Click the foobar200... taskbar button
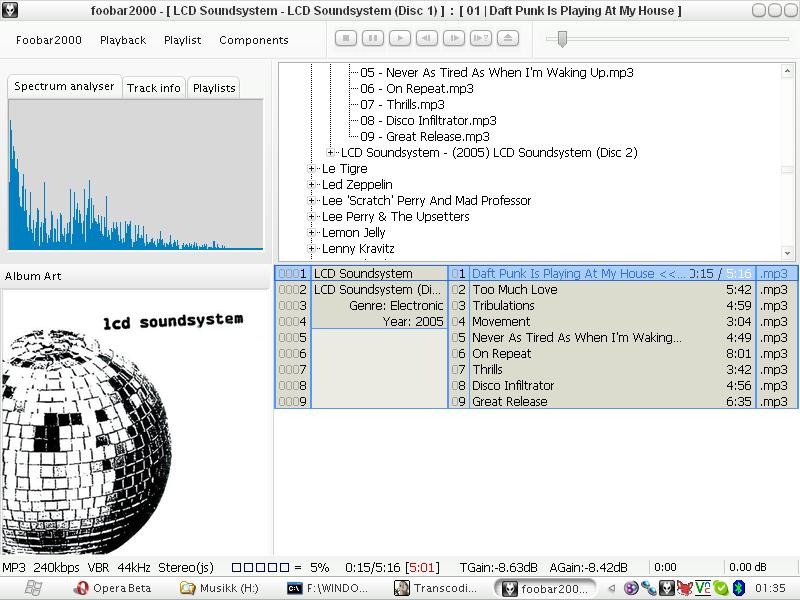 tap(544, 588)
